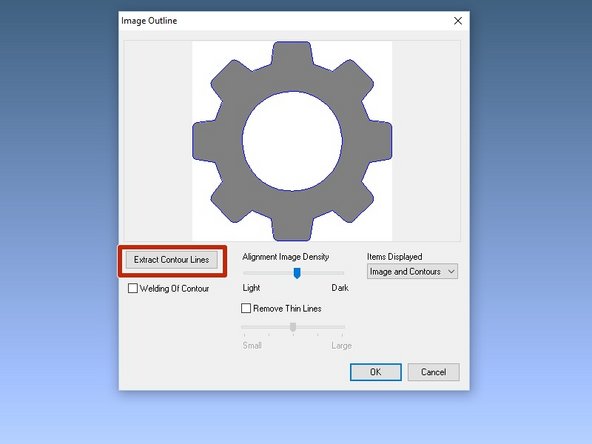Click the Image Outline title text

pos(149,21)
